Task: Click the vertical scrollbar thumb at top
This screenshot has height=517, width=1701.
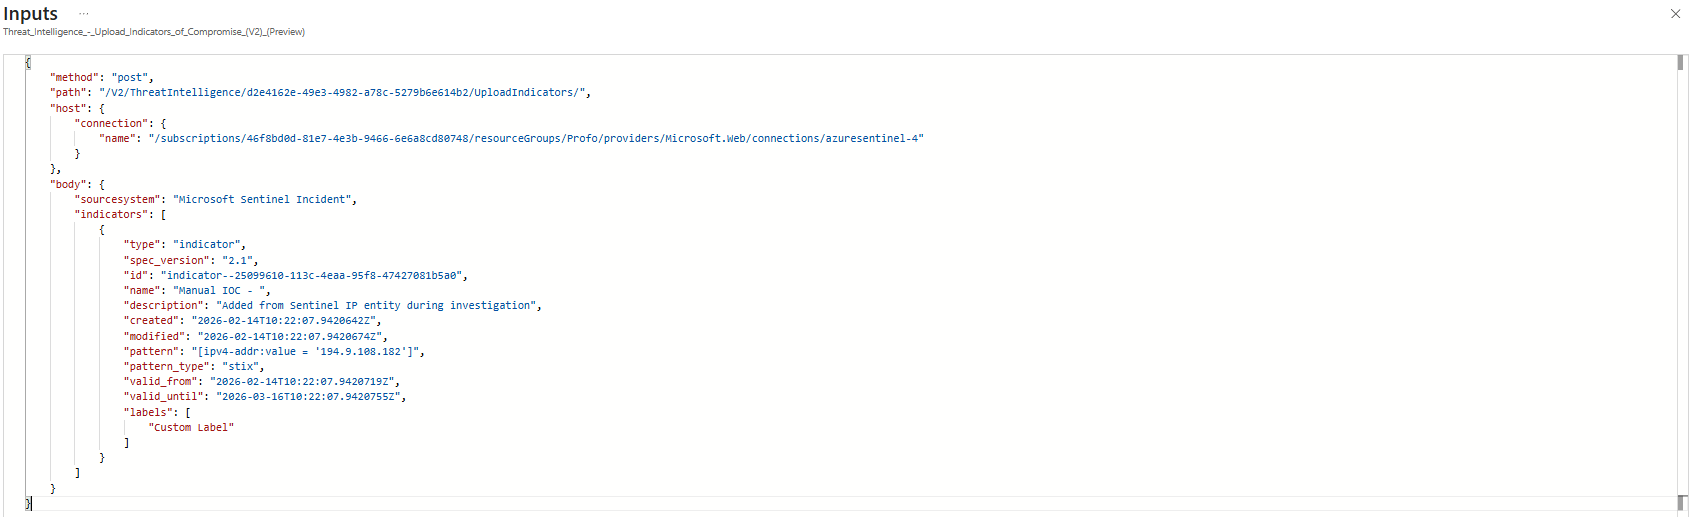Action: click(x=1680, y=62)
